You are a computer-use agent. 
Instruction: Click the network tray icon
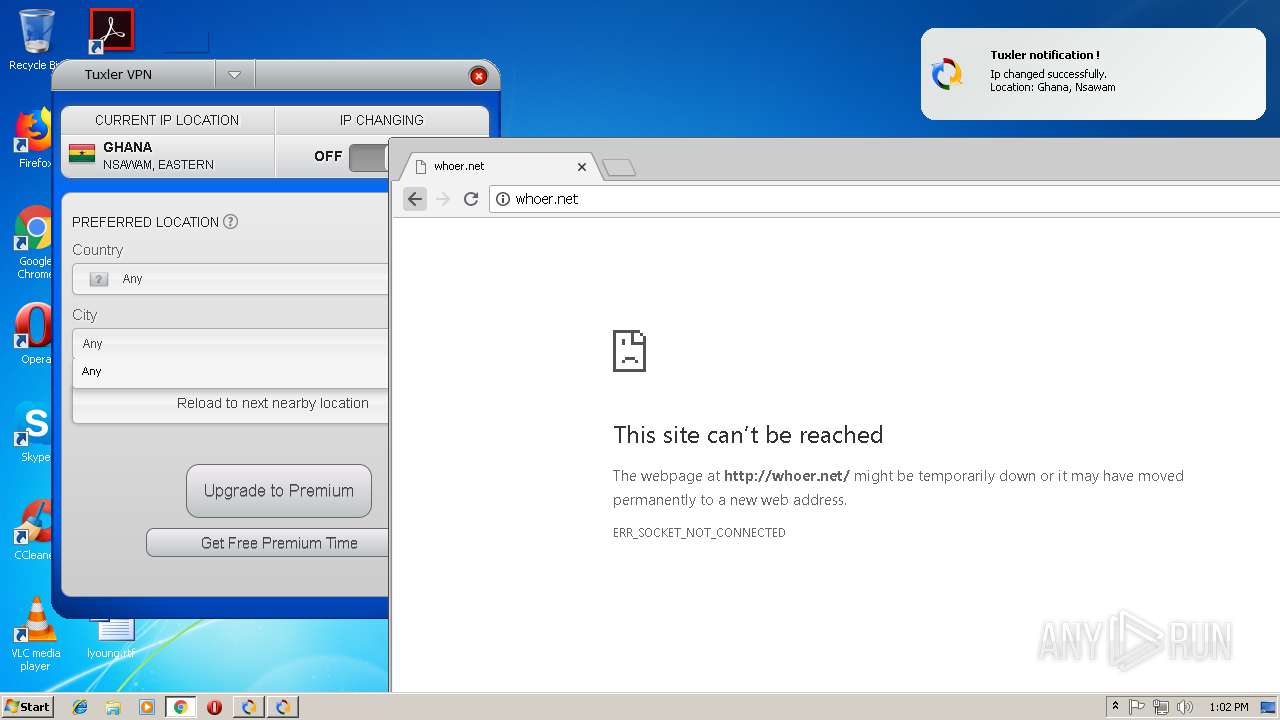point(1161,707)
